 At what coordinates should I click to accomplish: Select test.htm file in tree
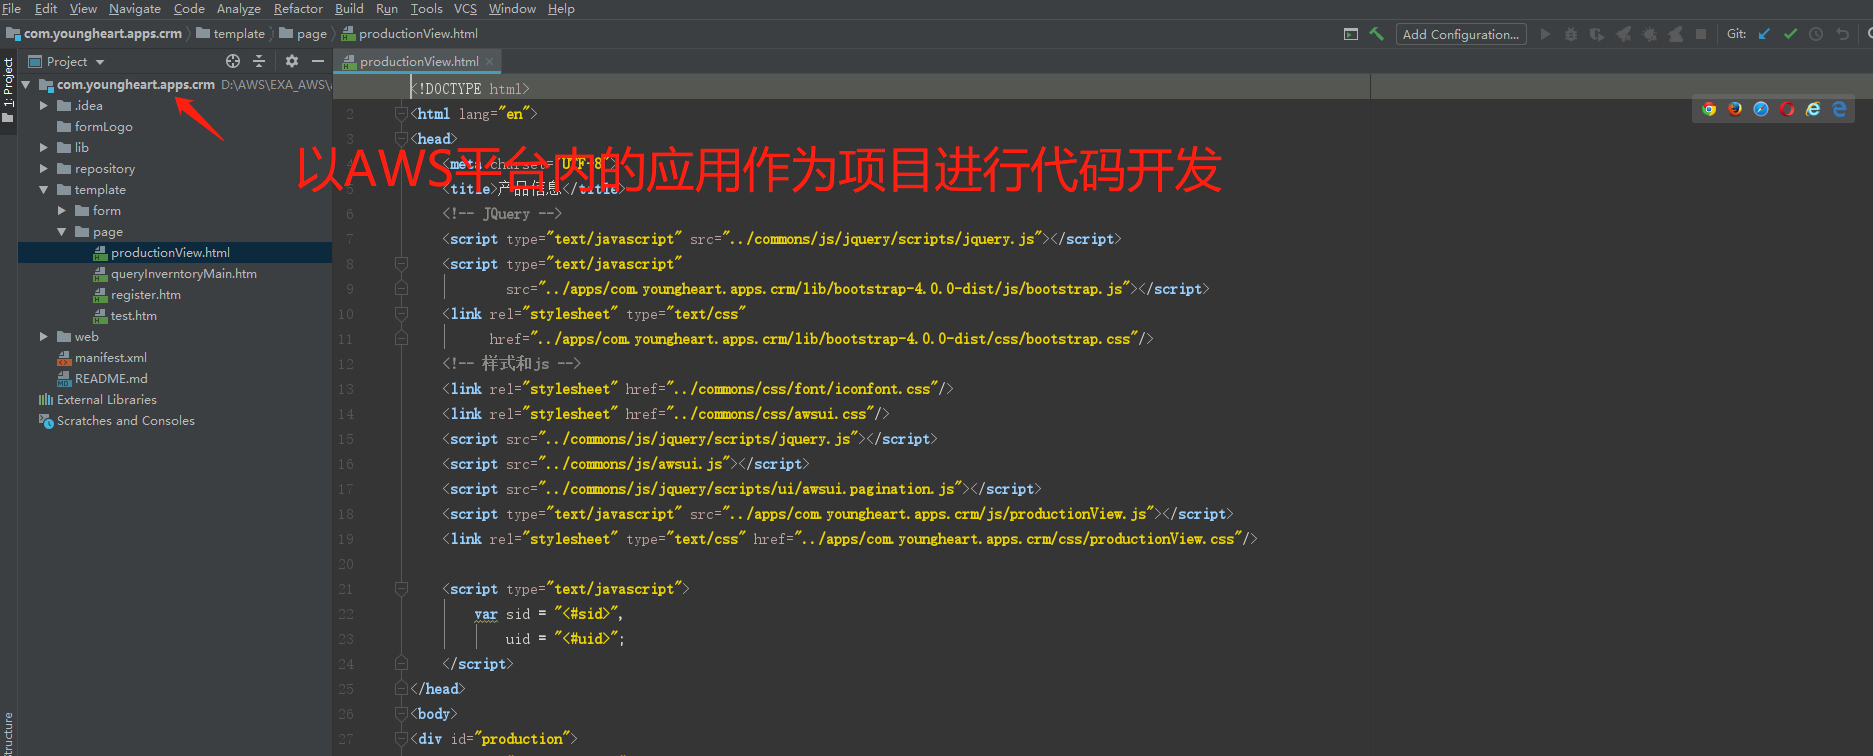tap(133, 315)
